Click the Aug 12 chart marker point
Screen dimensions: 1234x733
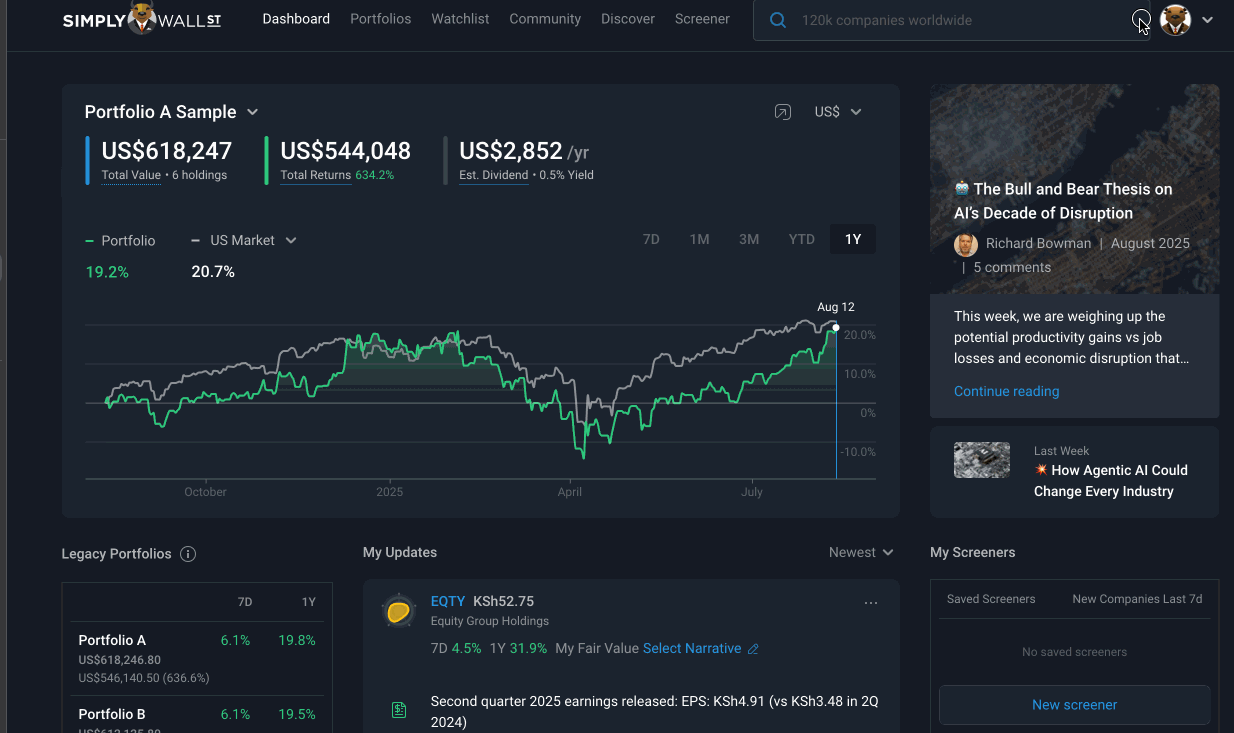coord(836,328)
